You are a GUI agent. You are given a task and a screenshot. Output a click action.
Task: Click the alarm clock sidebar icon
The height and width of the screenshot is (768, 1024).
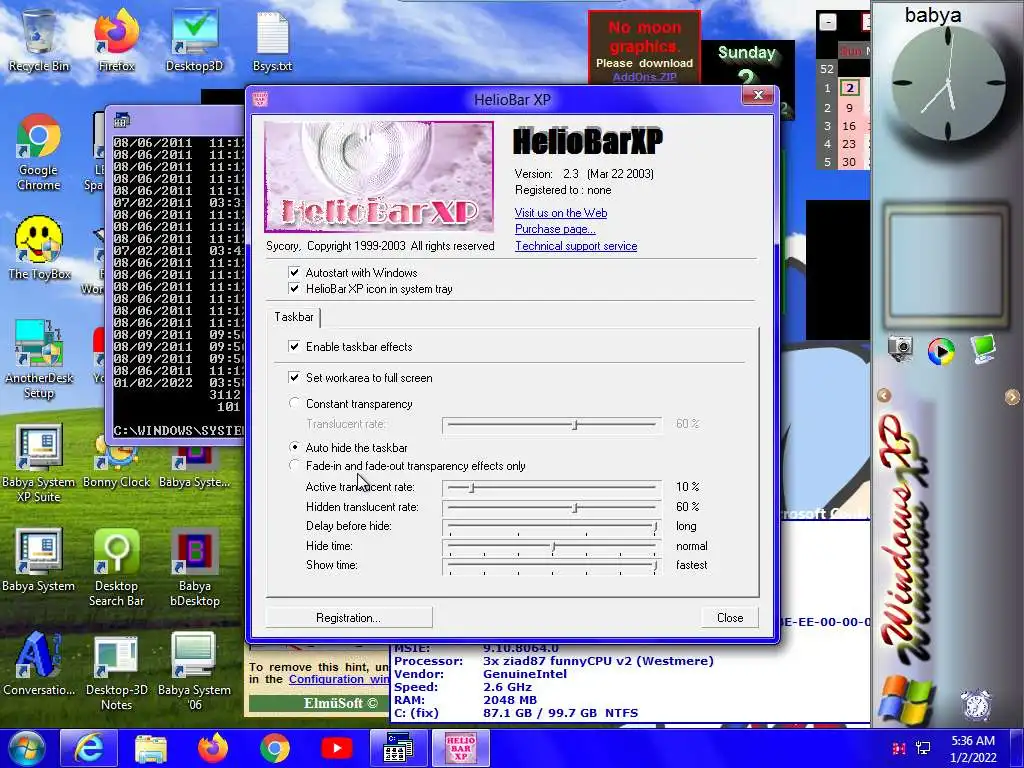(x=976, y=704)
